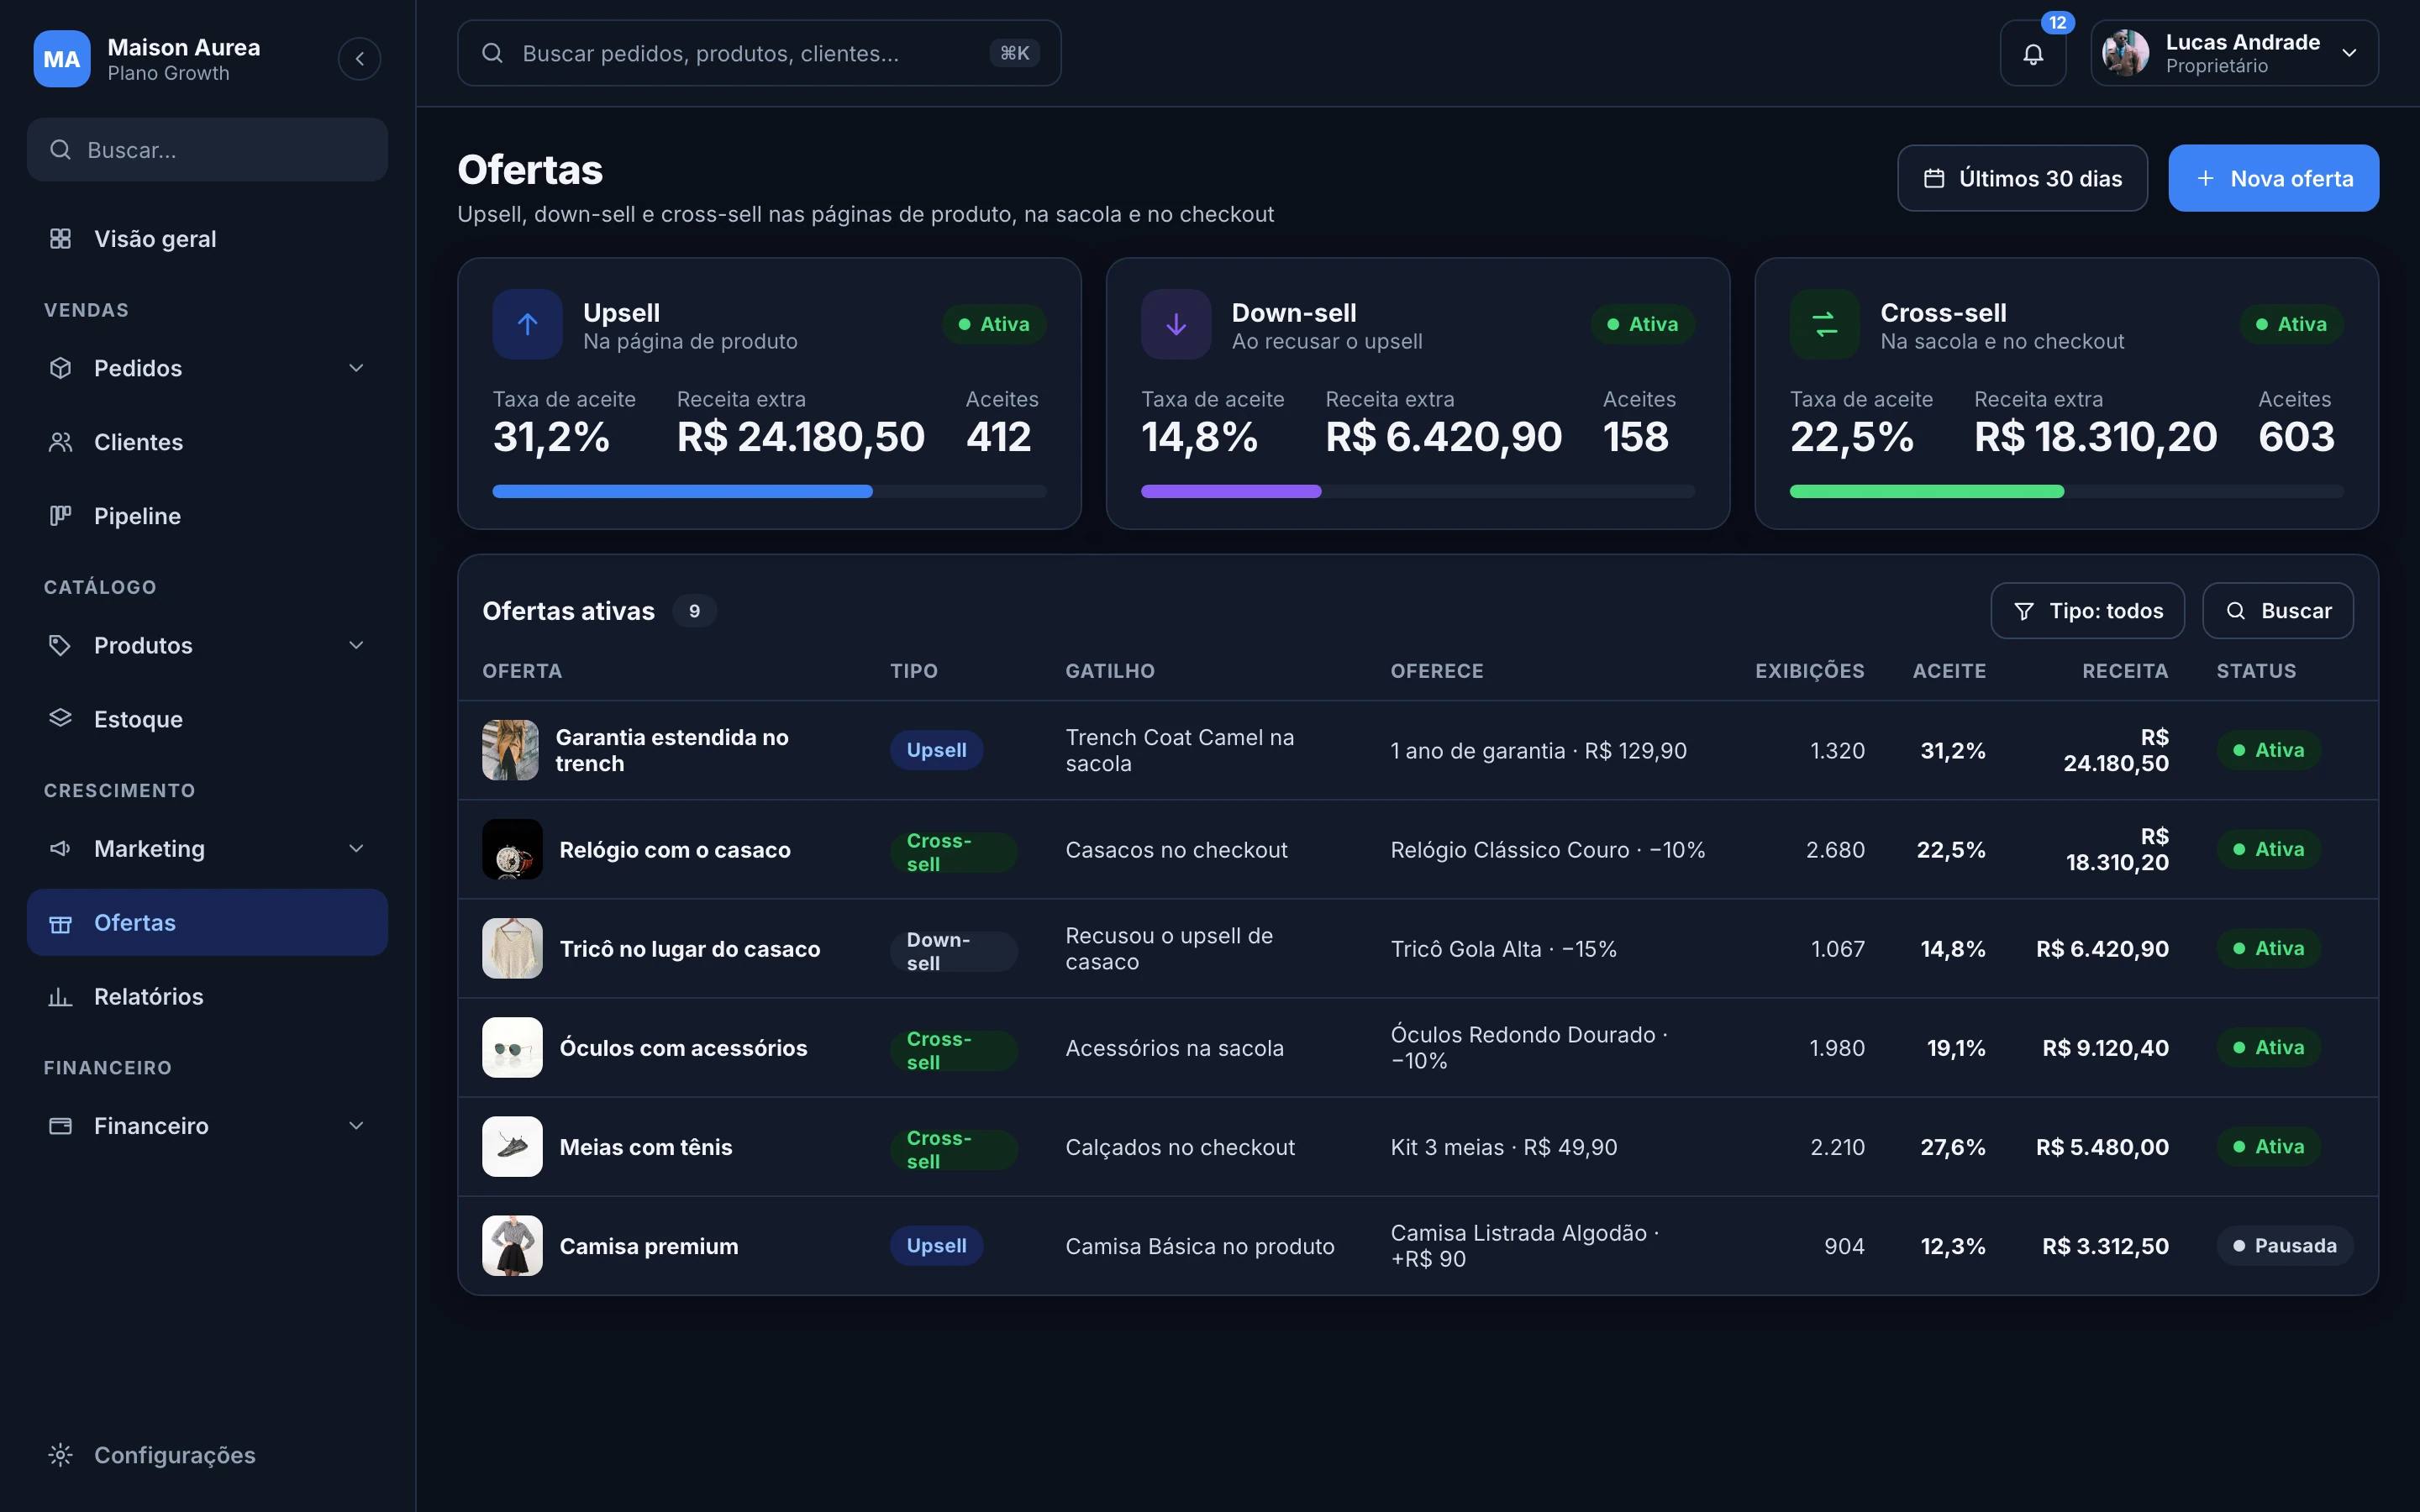
Task: Click Lucas Andrade's avatar photo
Action: tap(2125, 53)
